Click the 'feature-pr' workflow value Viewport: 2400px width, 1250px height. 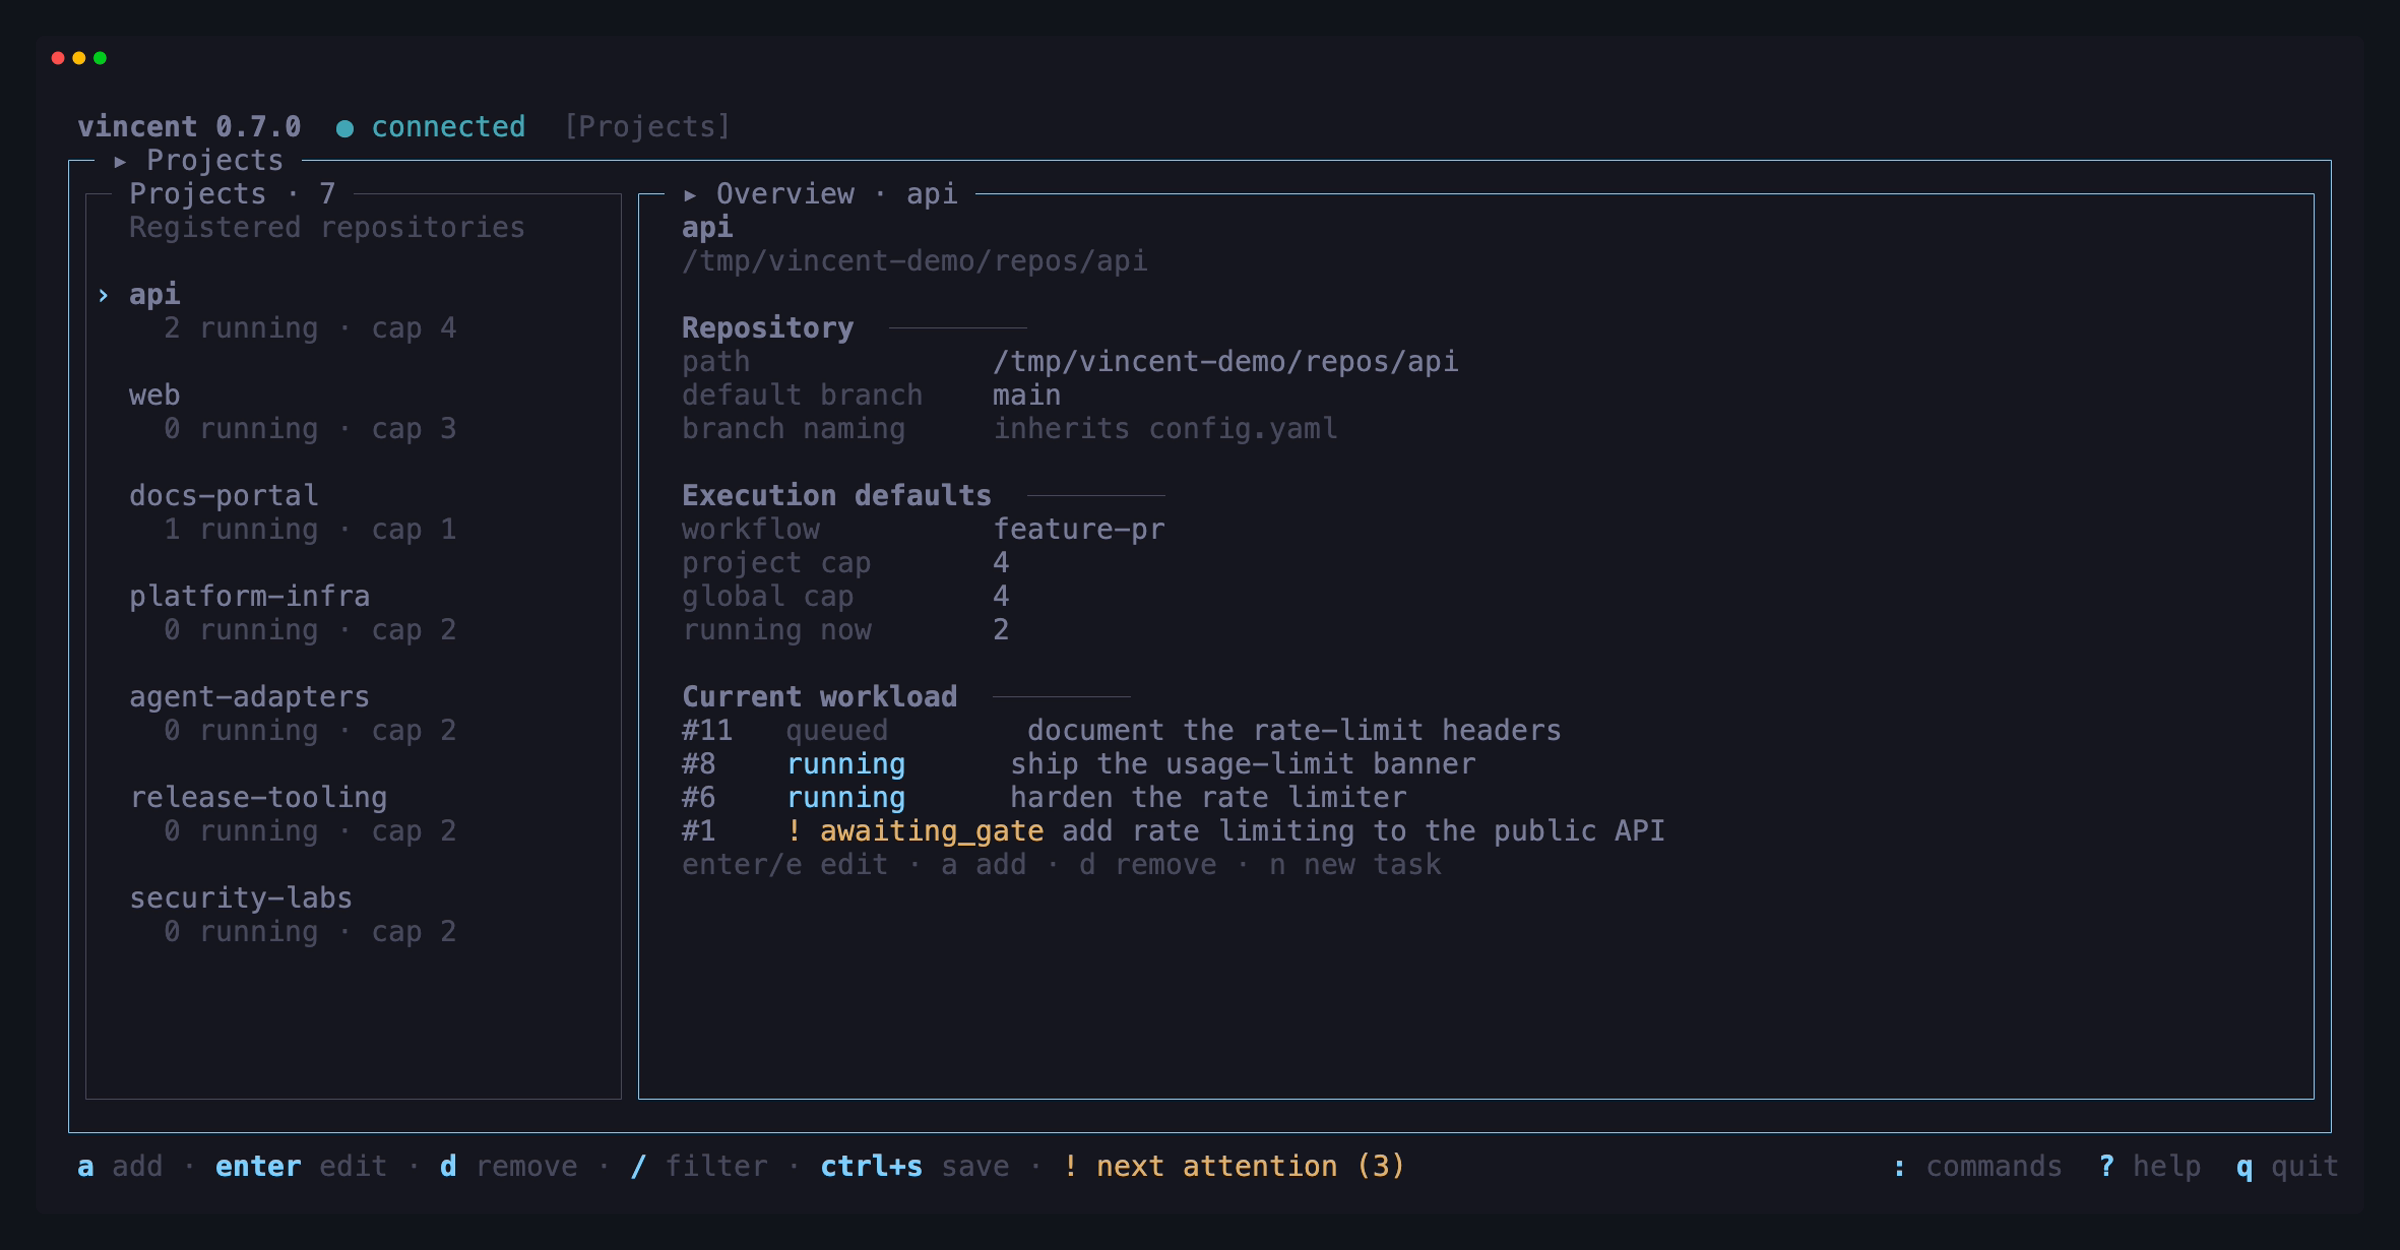click(1079, 529)
